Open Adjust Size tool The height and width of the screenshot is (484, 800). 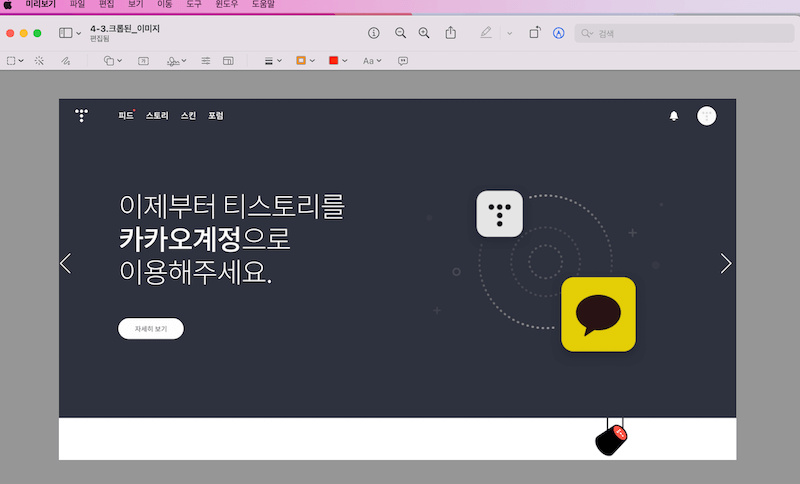[228, 61]
